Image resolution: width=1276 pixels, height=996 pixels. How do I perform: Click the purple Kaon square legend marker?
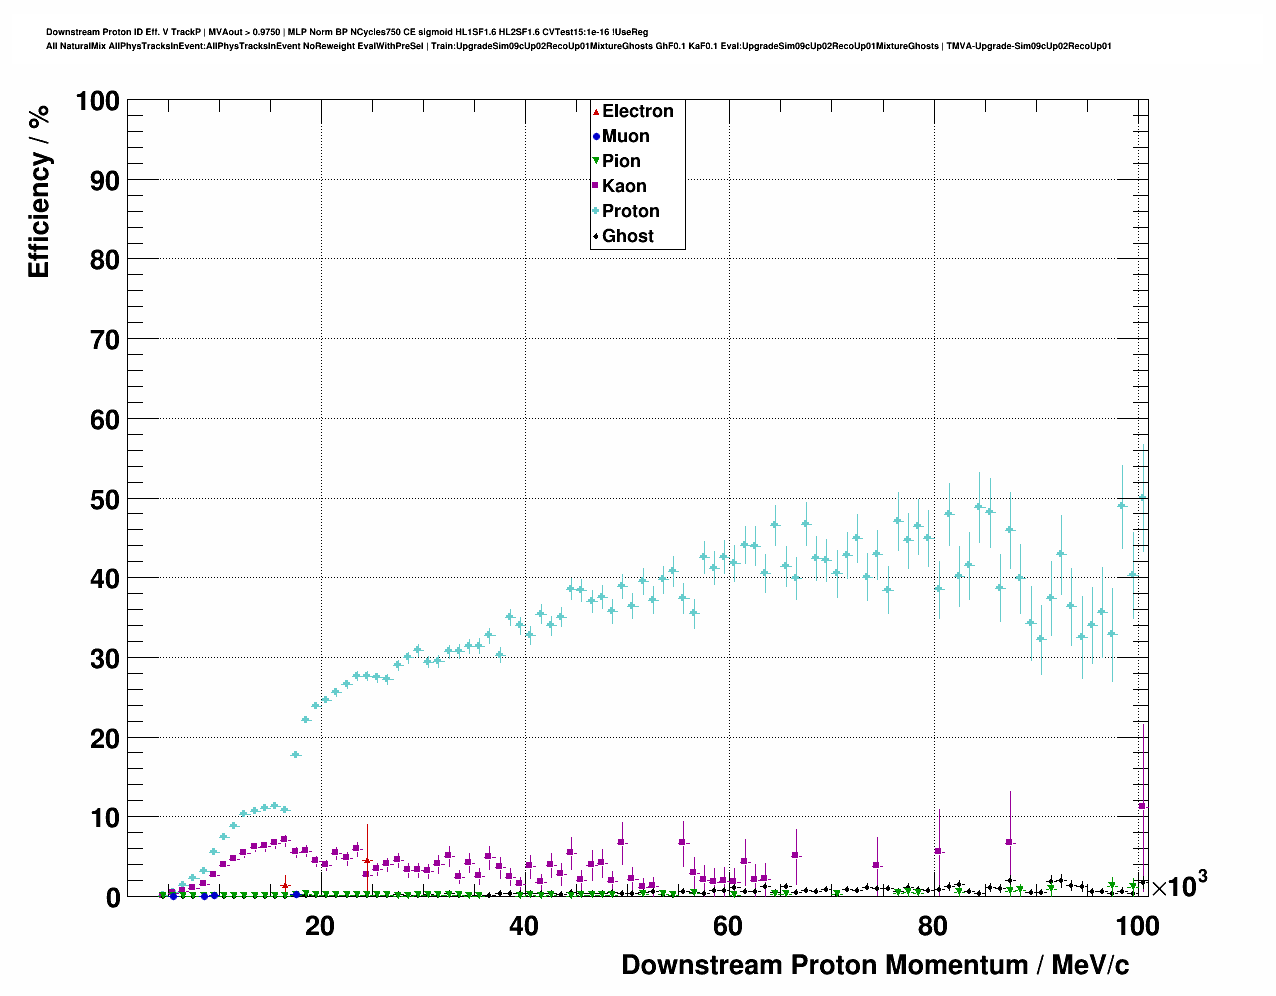point(596,186)
